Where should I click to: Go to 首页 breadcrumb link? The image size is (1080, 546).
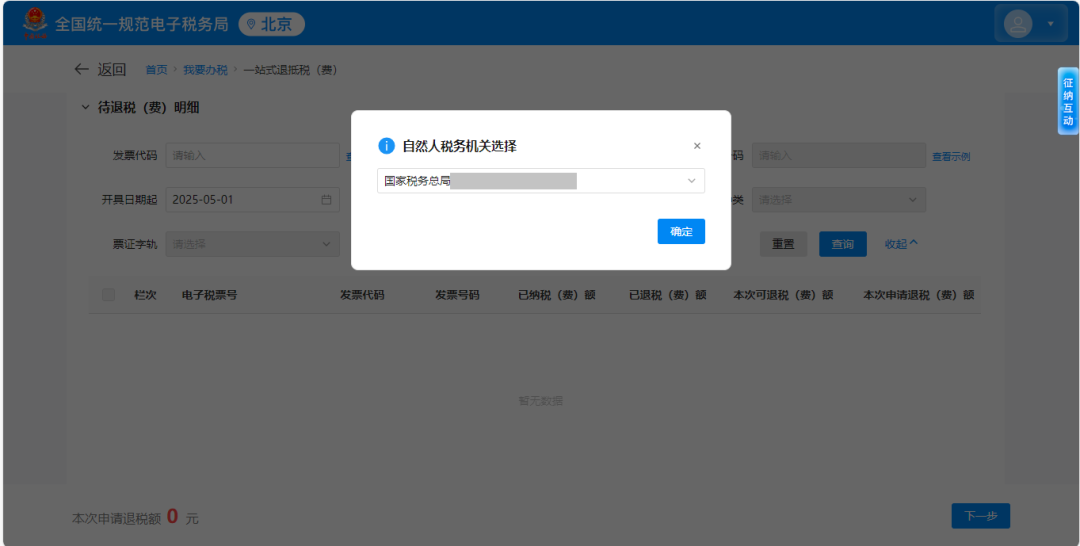click(156, 70)
